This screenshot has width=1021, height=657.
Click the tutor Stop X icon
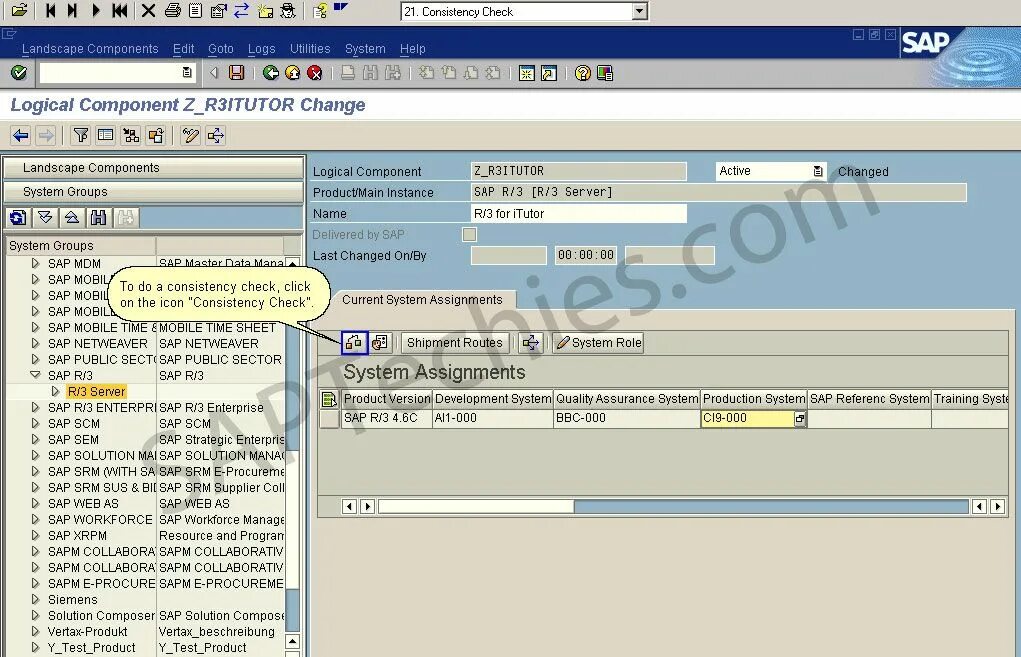(148, 10)
